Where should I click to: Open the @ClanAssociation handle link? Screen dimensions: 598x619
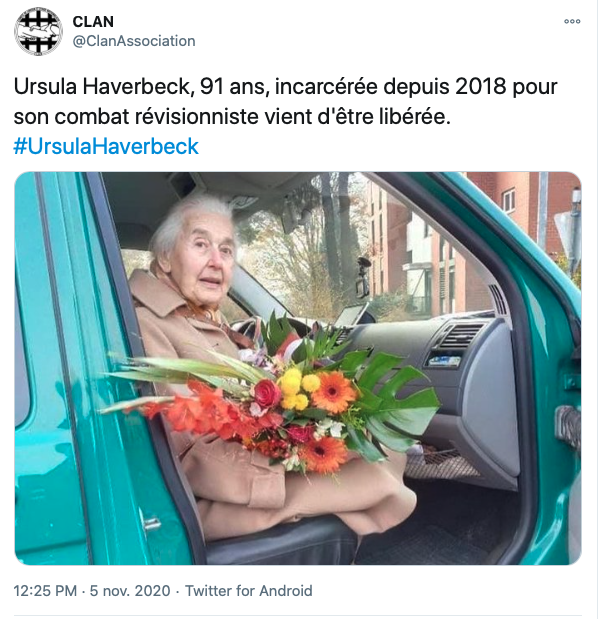(x=134, y=41)
